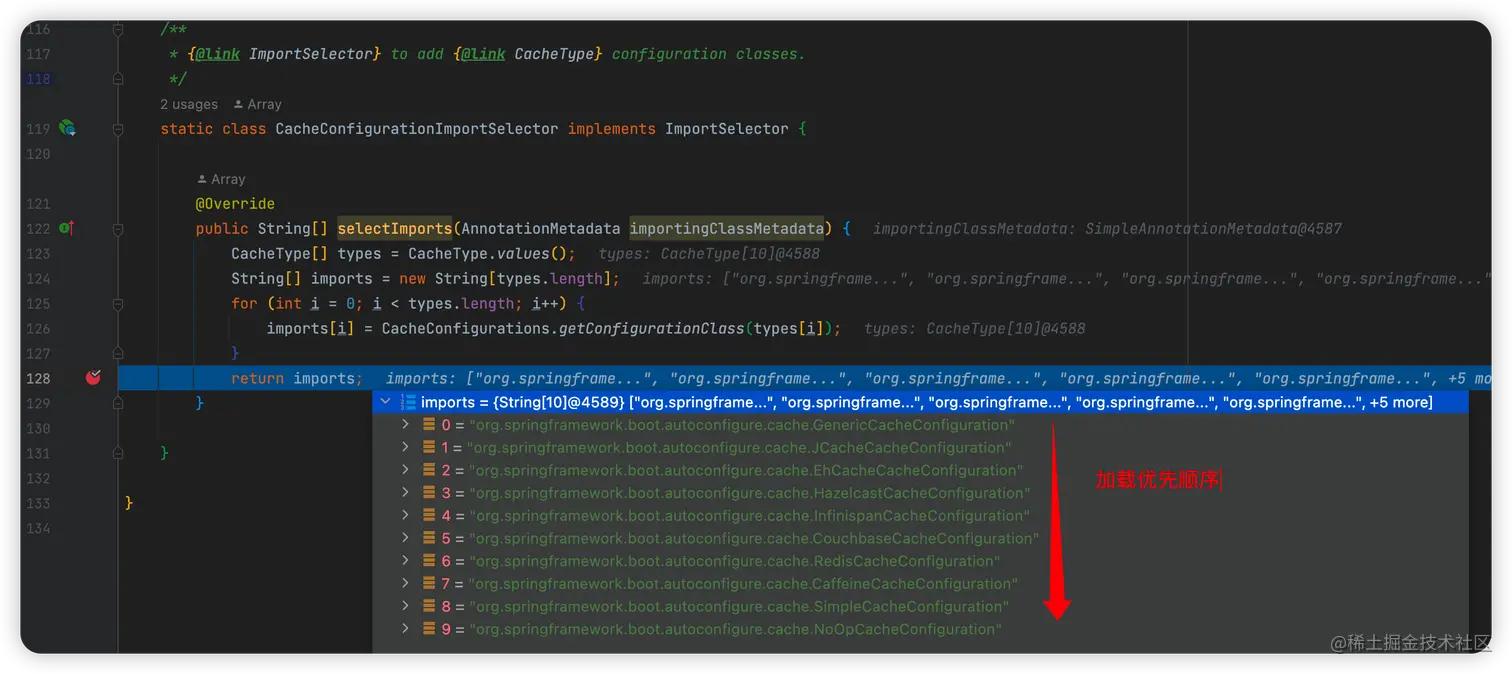Click the element icon of index 5
The width and height of the screenshot is (1512, 674).
point(429,538)
